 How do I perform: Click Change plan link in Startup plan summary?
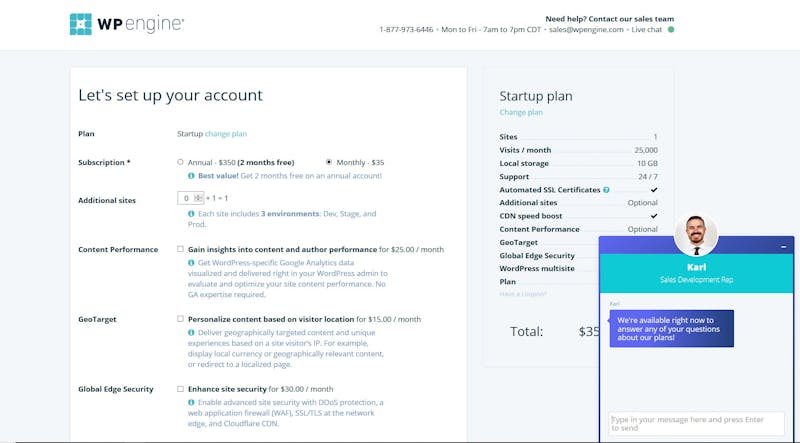(521, 112)
